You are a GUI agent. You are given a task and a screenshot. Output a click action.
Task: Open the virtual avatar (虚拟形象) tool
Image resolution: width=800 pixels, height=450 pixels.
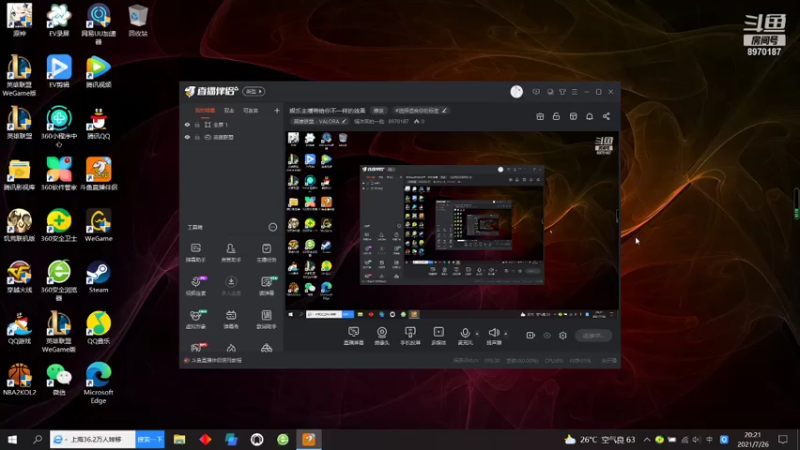tap(195, 319)
